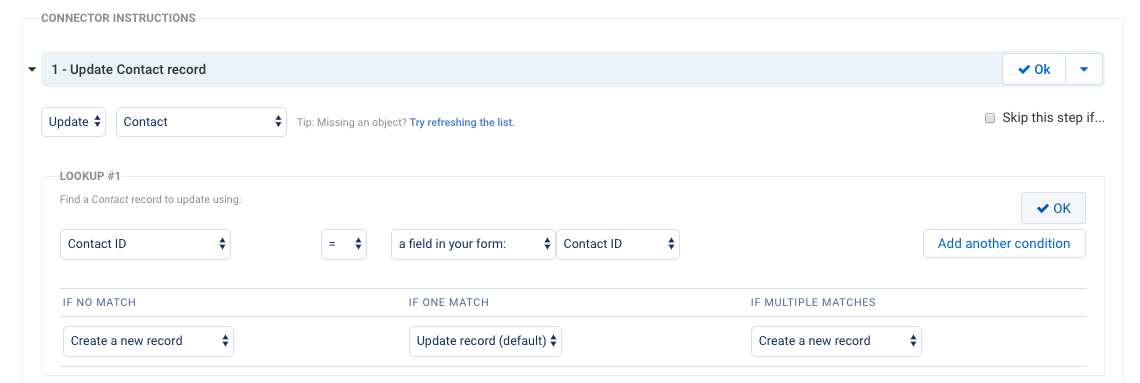Screen dimensions: 1140x383
Task: Click the checkmark icon in header Ok button
Action: point(1024,70)
